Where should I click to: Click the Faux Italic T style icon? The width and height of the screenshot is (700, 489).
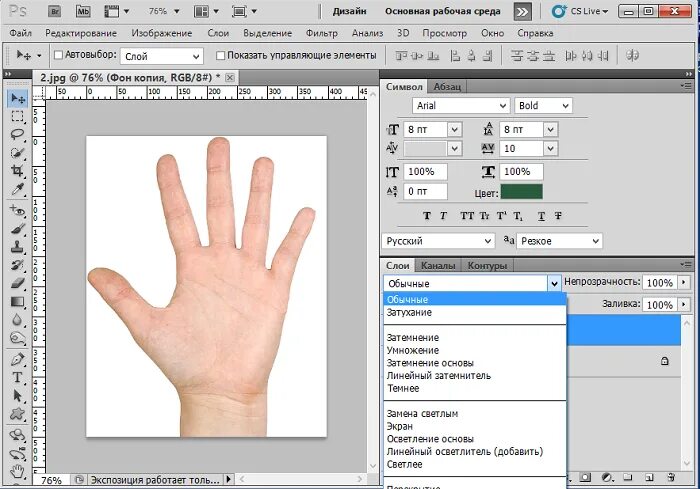click(x=443, y=216)
